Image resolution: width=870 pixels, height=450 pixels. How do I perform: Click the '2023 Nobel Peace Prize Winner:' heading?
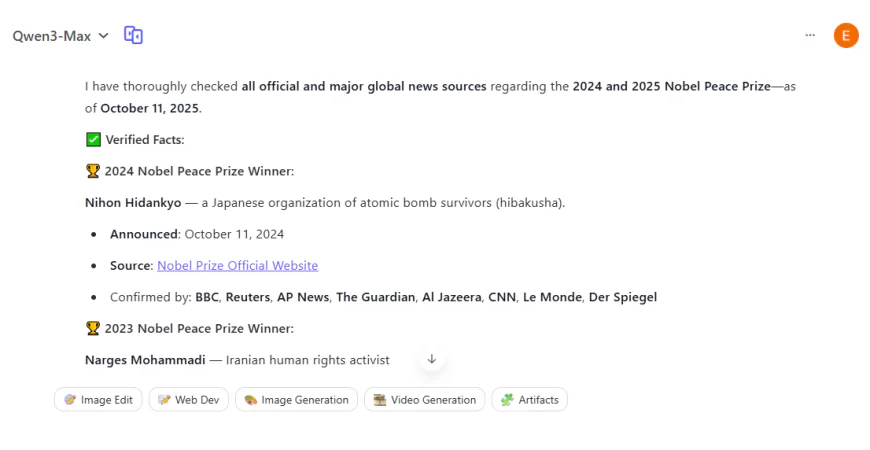[199, 328]
